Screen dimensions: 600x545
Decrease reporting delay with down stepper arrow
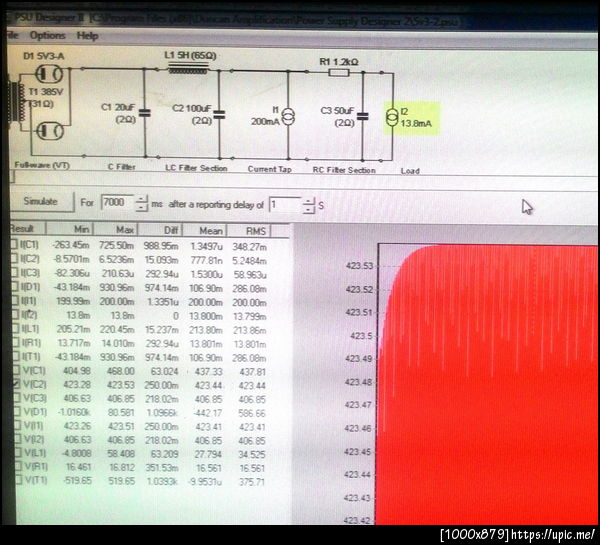309,210
